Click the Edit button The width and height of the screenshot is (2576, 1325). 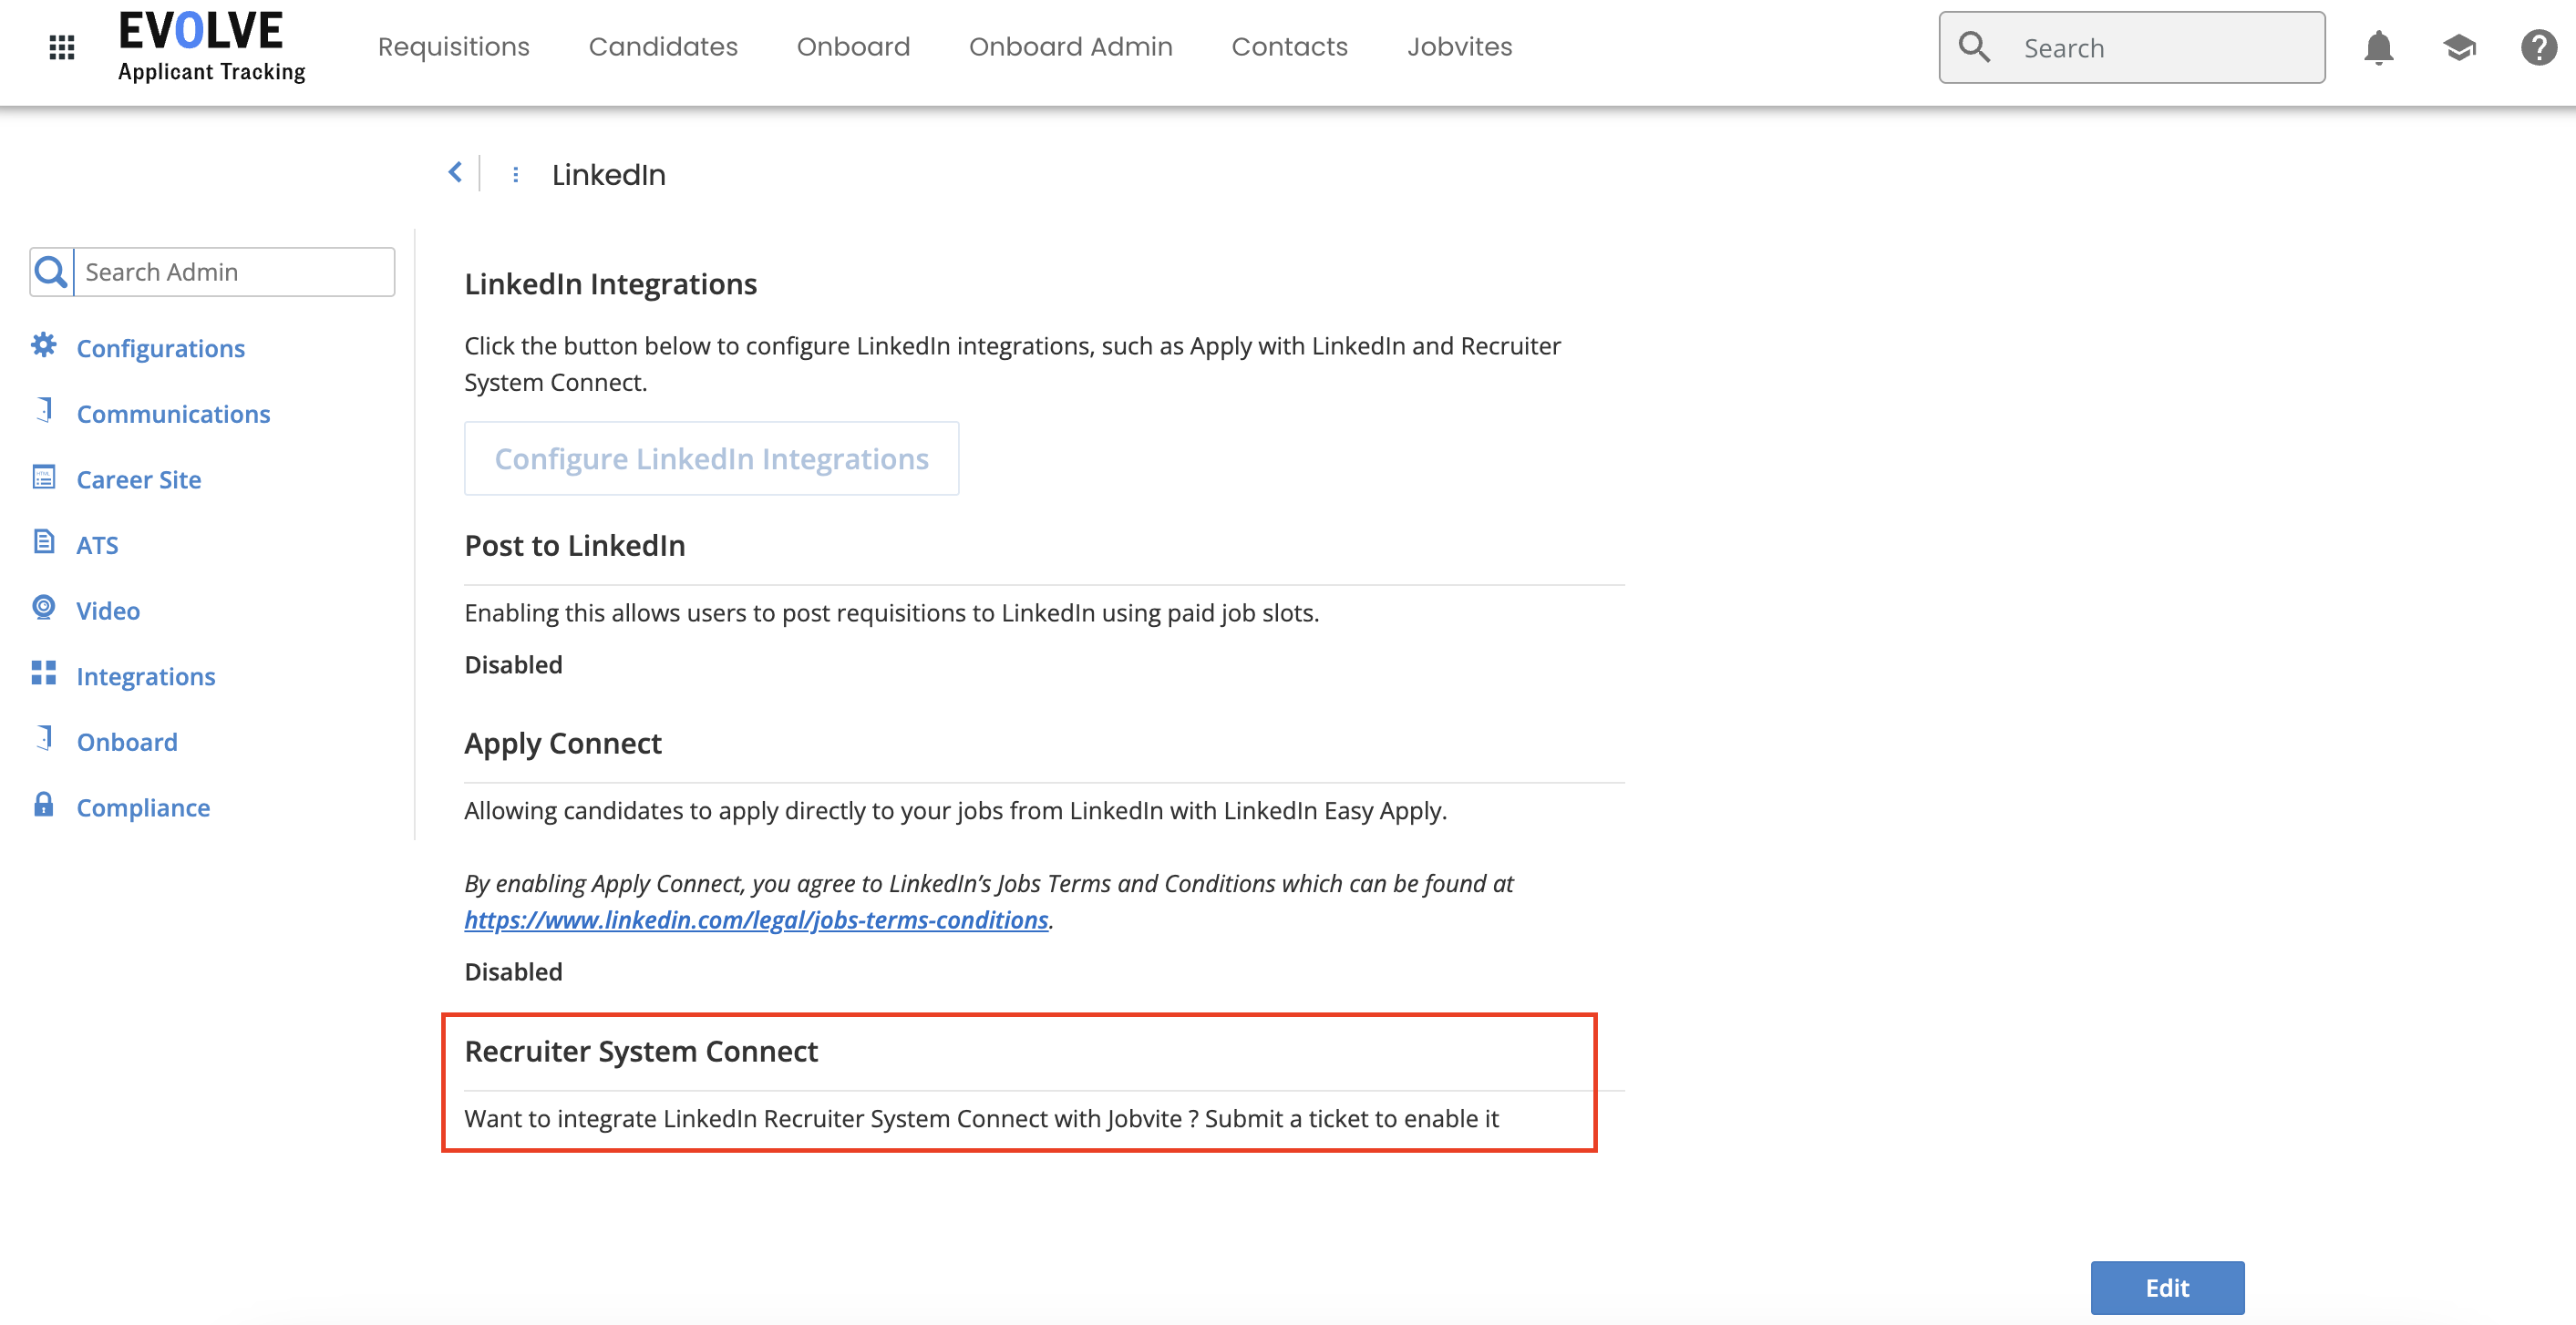[x=2167, y=1287]
